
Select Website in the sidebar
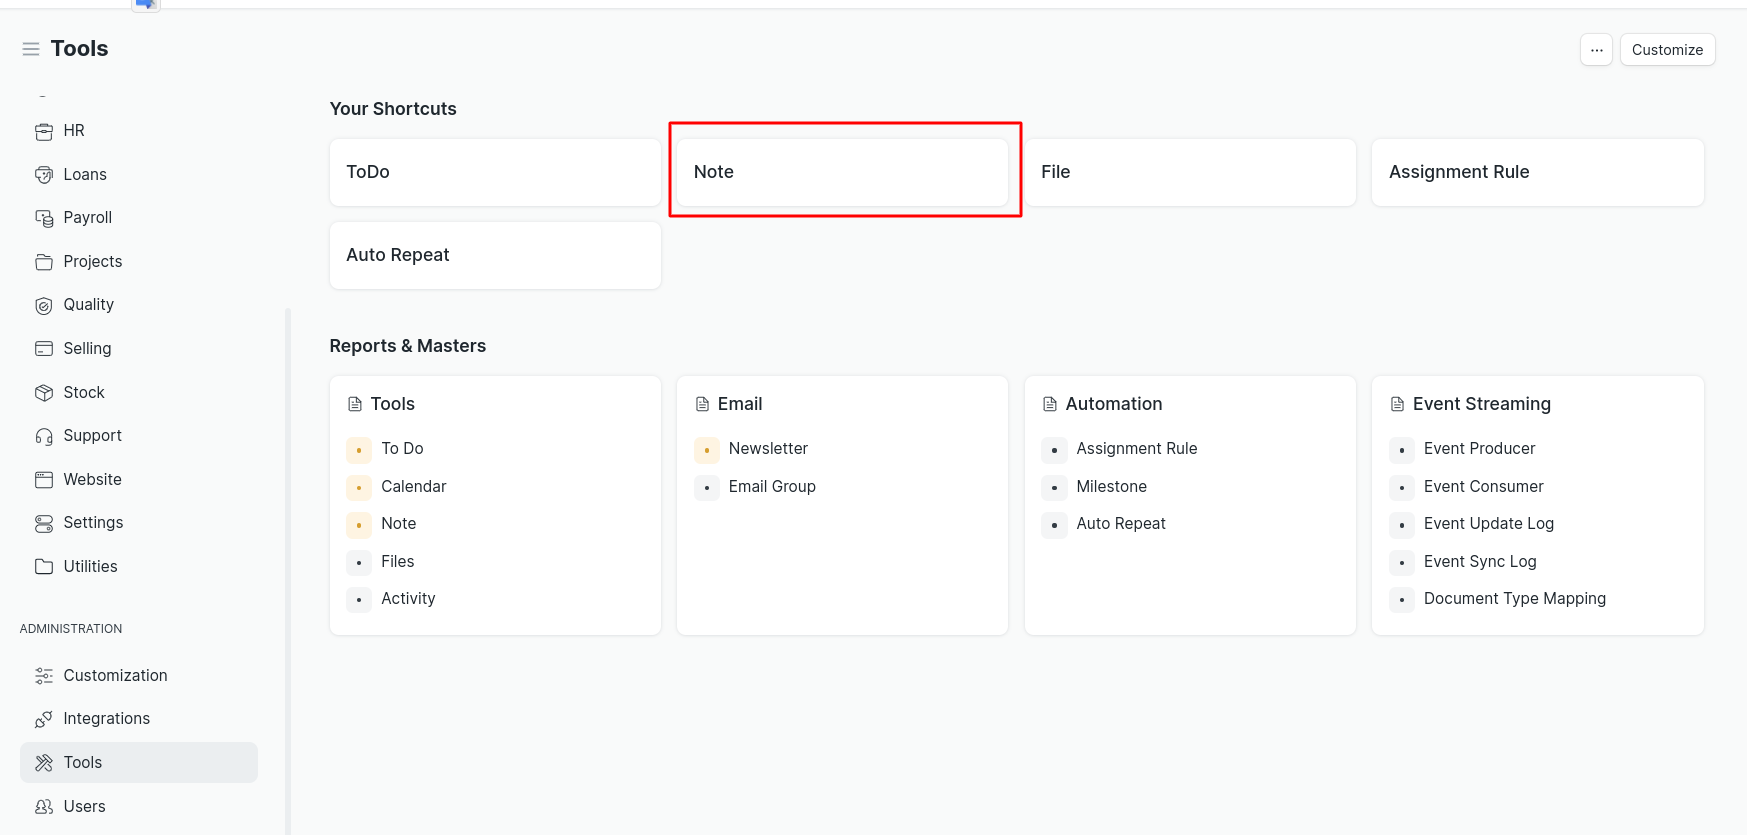click(92, 479)
